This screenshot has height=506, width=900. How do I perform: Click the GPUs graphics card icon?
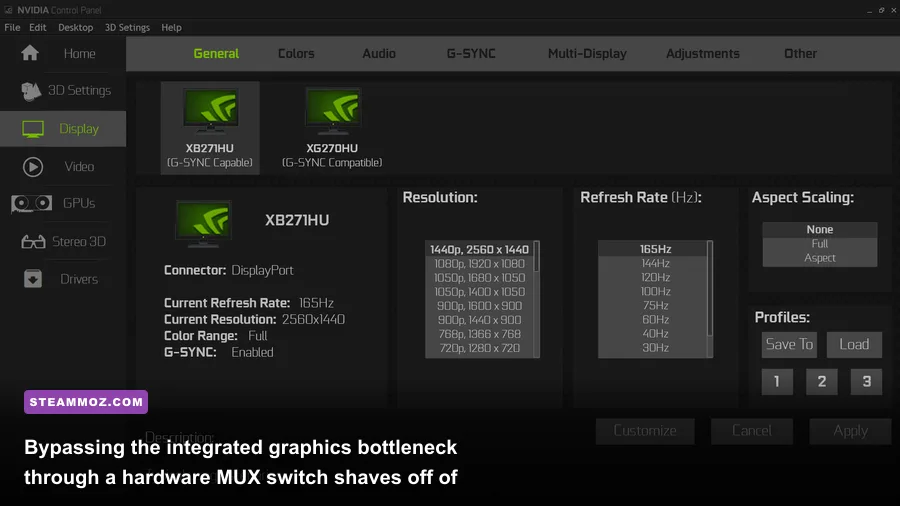[x=32, y=203]
